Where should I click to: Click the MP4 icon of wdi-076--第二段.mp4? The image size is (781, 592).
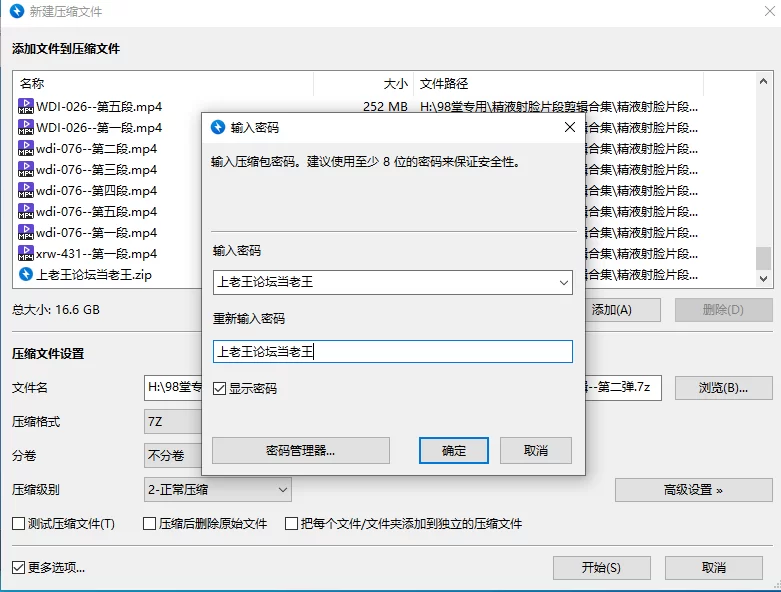pos(25,148)
